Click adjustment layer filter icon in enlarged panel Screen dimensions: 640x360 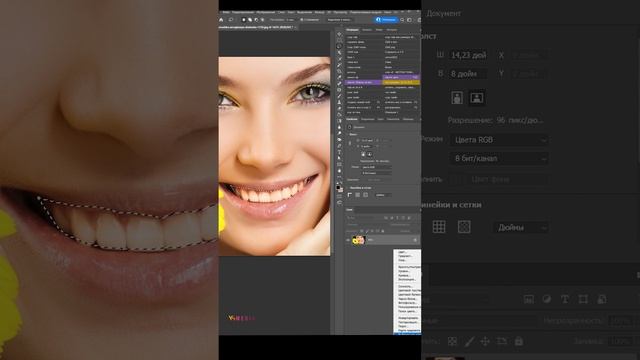tap(547, 299)
